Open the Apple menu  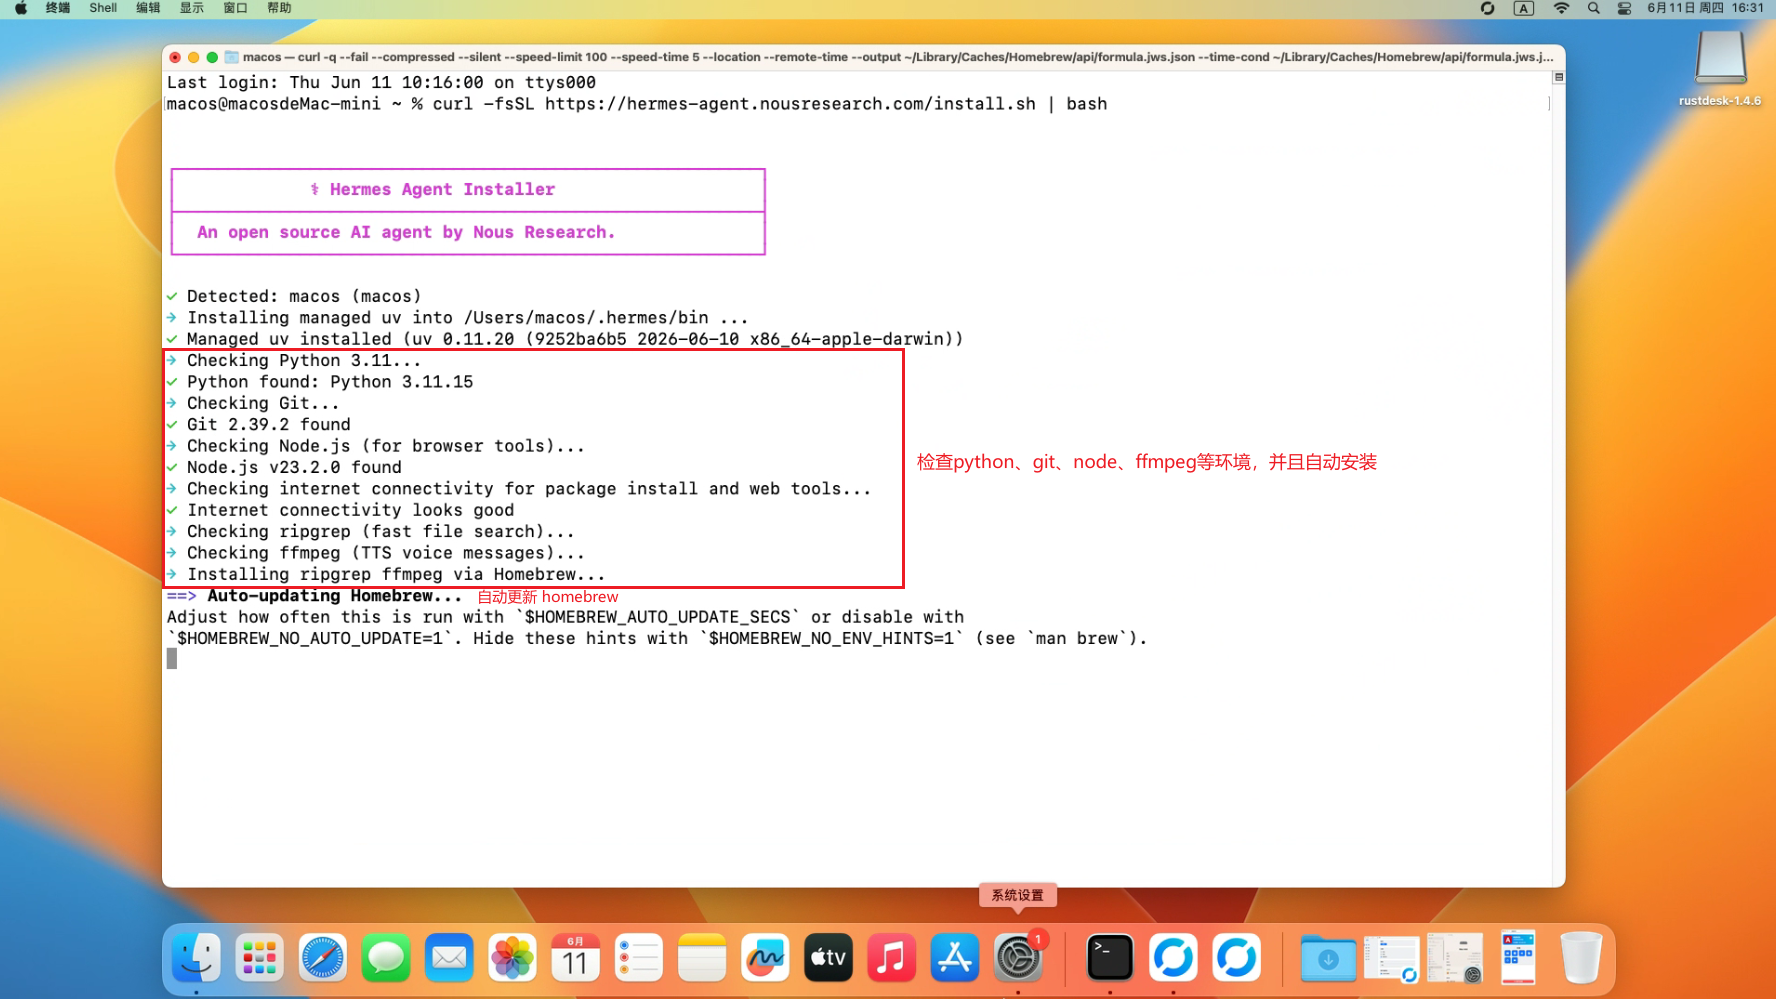coord(21,8)
